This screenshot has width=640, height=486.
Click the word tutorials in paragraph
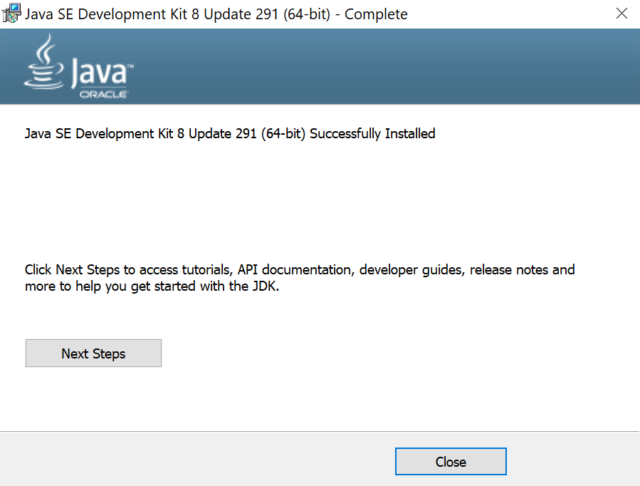[x=207, y=270]
